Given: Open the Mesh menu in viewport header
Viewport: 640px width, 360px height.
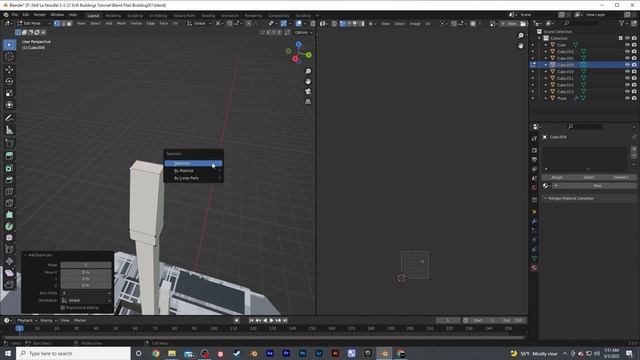Looking at the screenshot, I should [x=121, y=24].
